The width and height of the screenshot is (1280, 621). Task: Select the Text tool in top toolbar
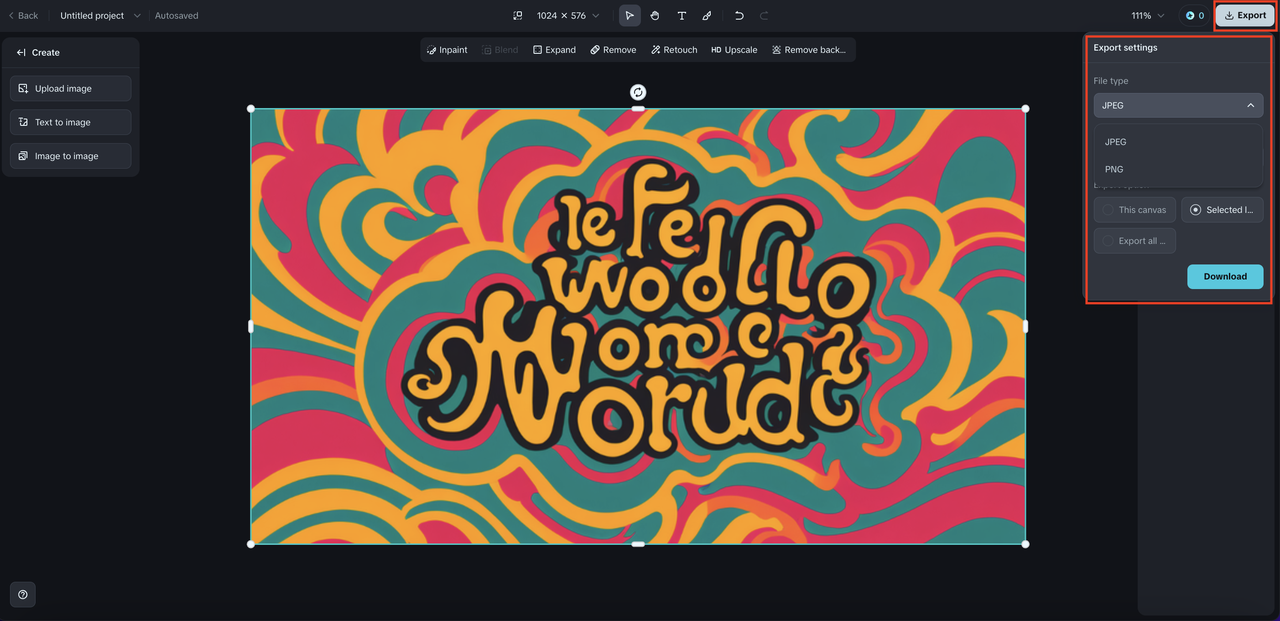(x=682, y=16)
